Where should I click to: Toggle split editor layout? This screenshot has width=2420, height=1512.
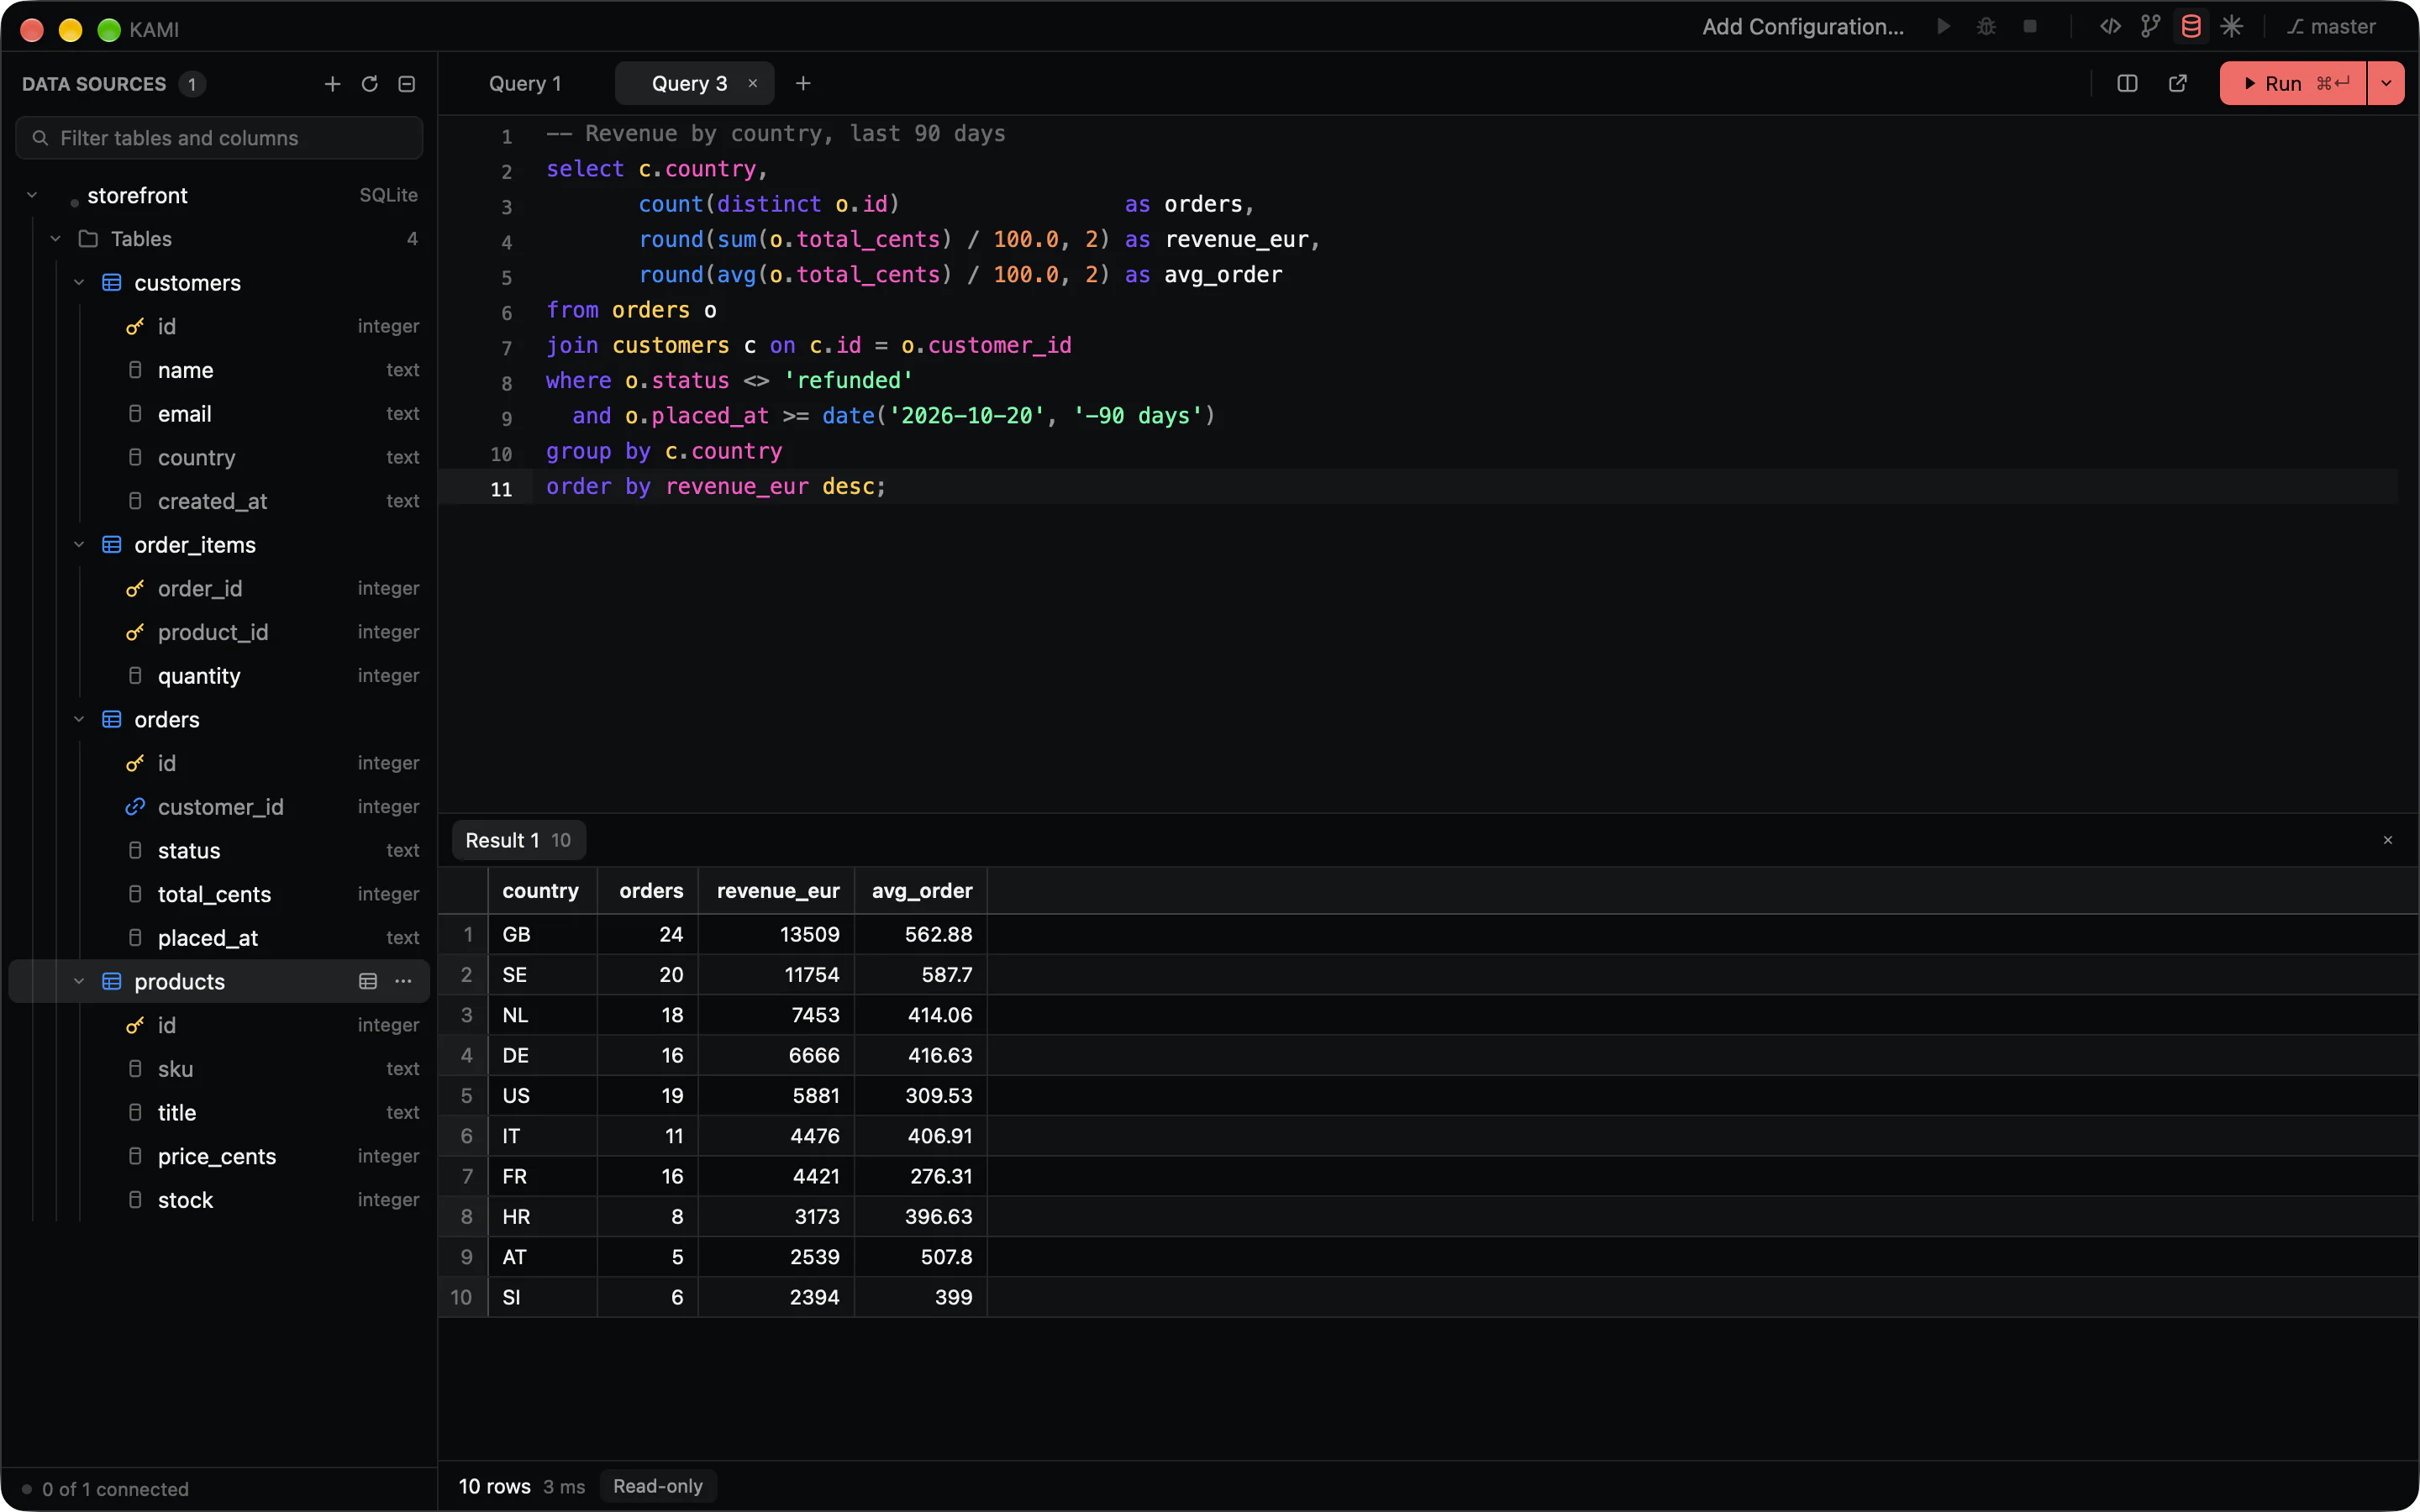[x=2127, y=84]
